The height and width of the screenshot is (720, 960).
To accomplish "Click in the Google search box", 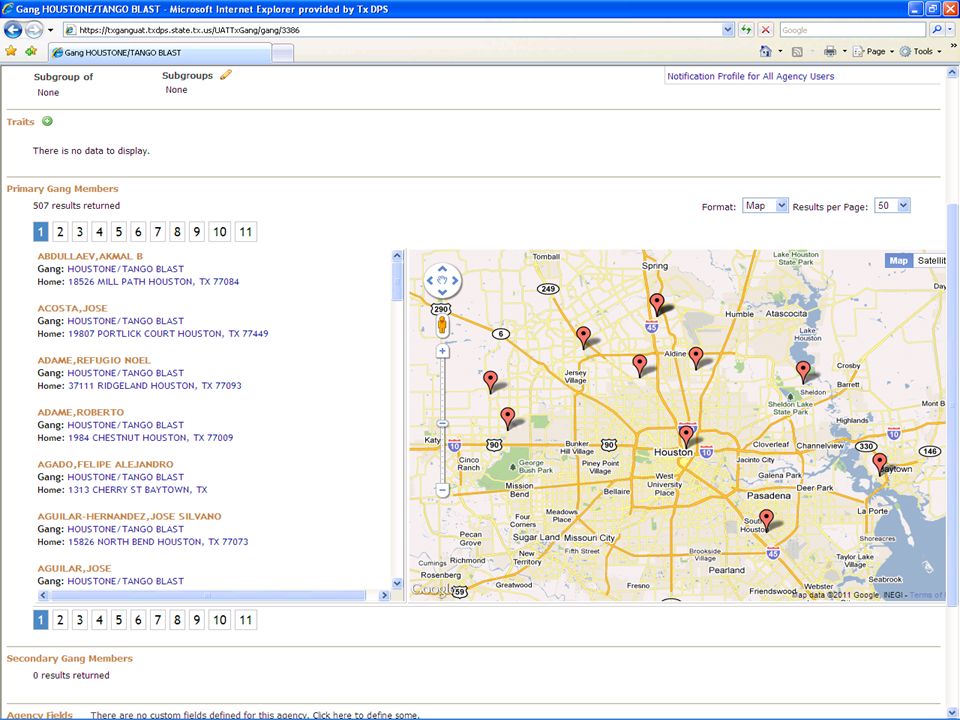I will coord(852,29).
